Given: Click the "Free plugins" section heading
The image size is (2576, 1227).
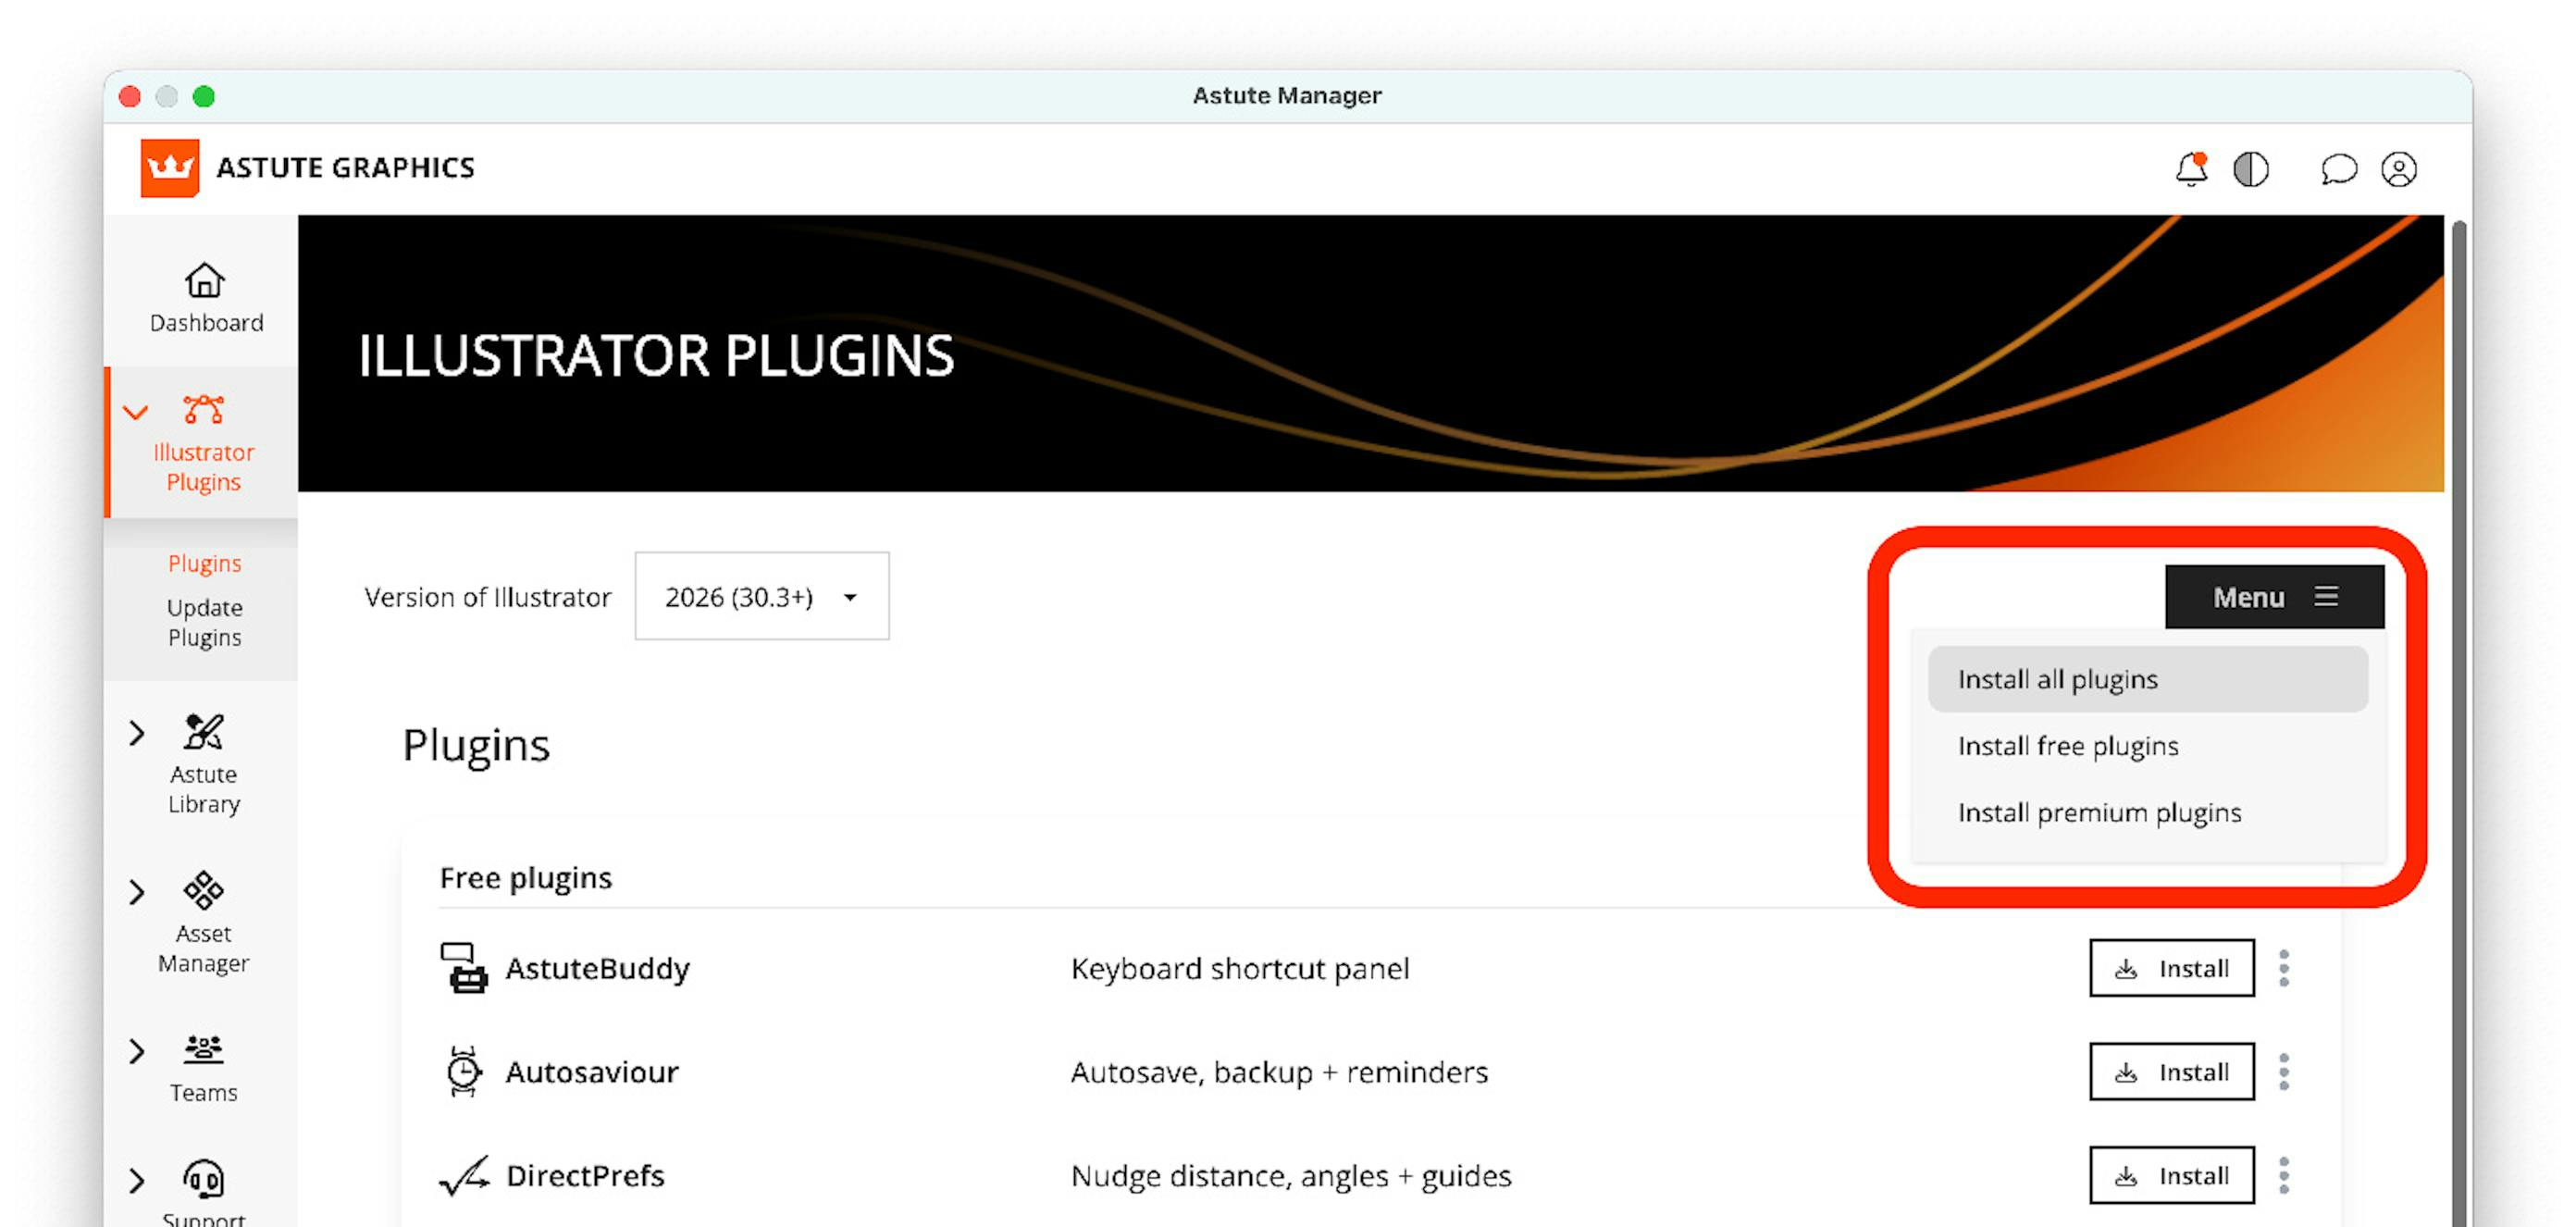Looking at the screenshot, I should coord(525,877).
